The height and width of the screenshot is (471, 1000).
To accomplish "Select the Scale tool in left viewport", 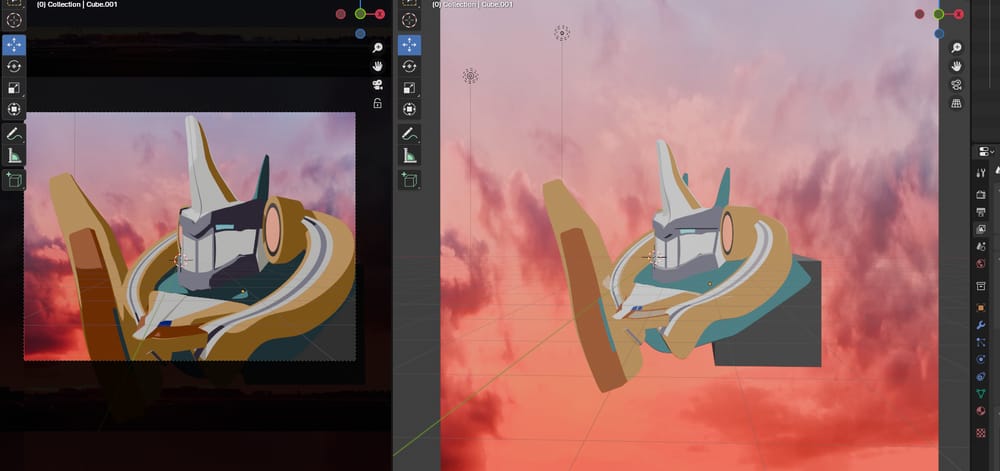I will point(14,88).
